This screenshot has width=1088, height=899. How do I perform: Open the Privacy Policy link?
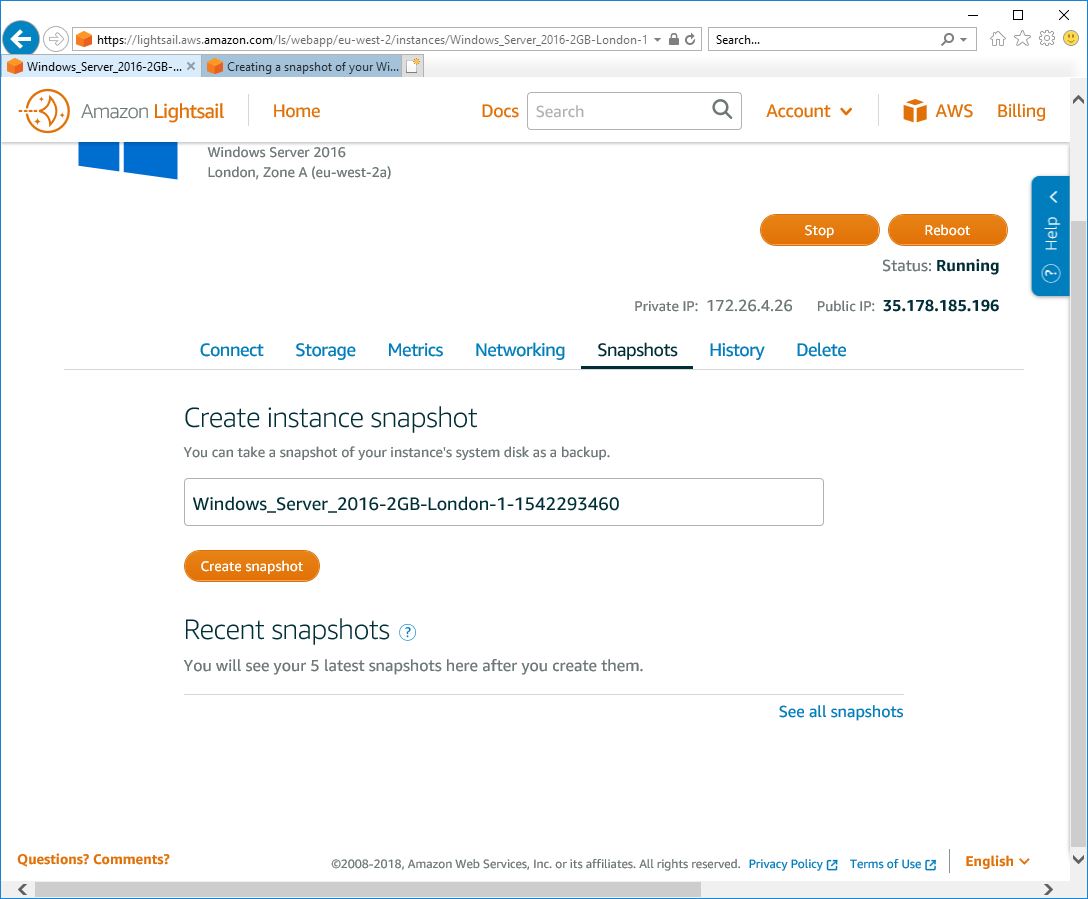792,864
